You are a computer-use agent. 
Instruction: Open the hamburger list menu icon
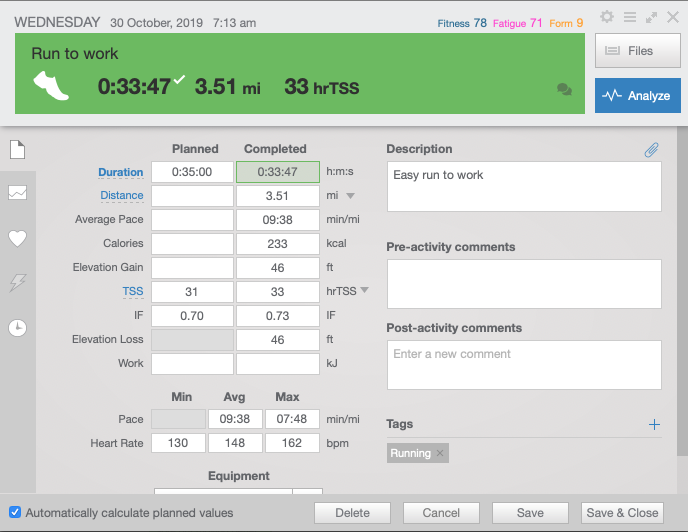pos(630,17)
